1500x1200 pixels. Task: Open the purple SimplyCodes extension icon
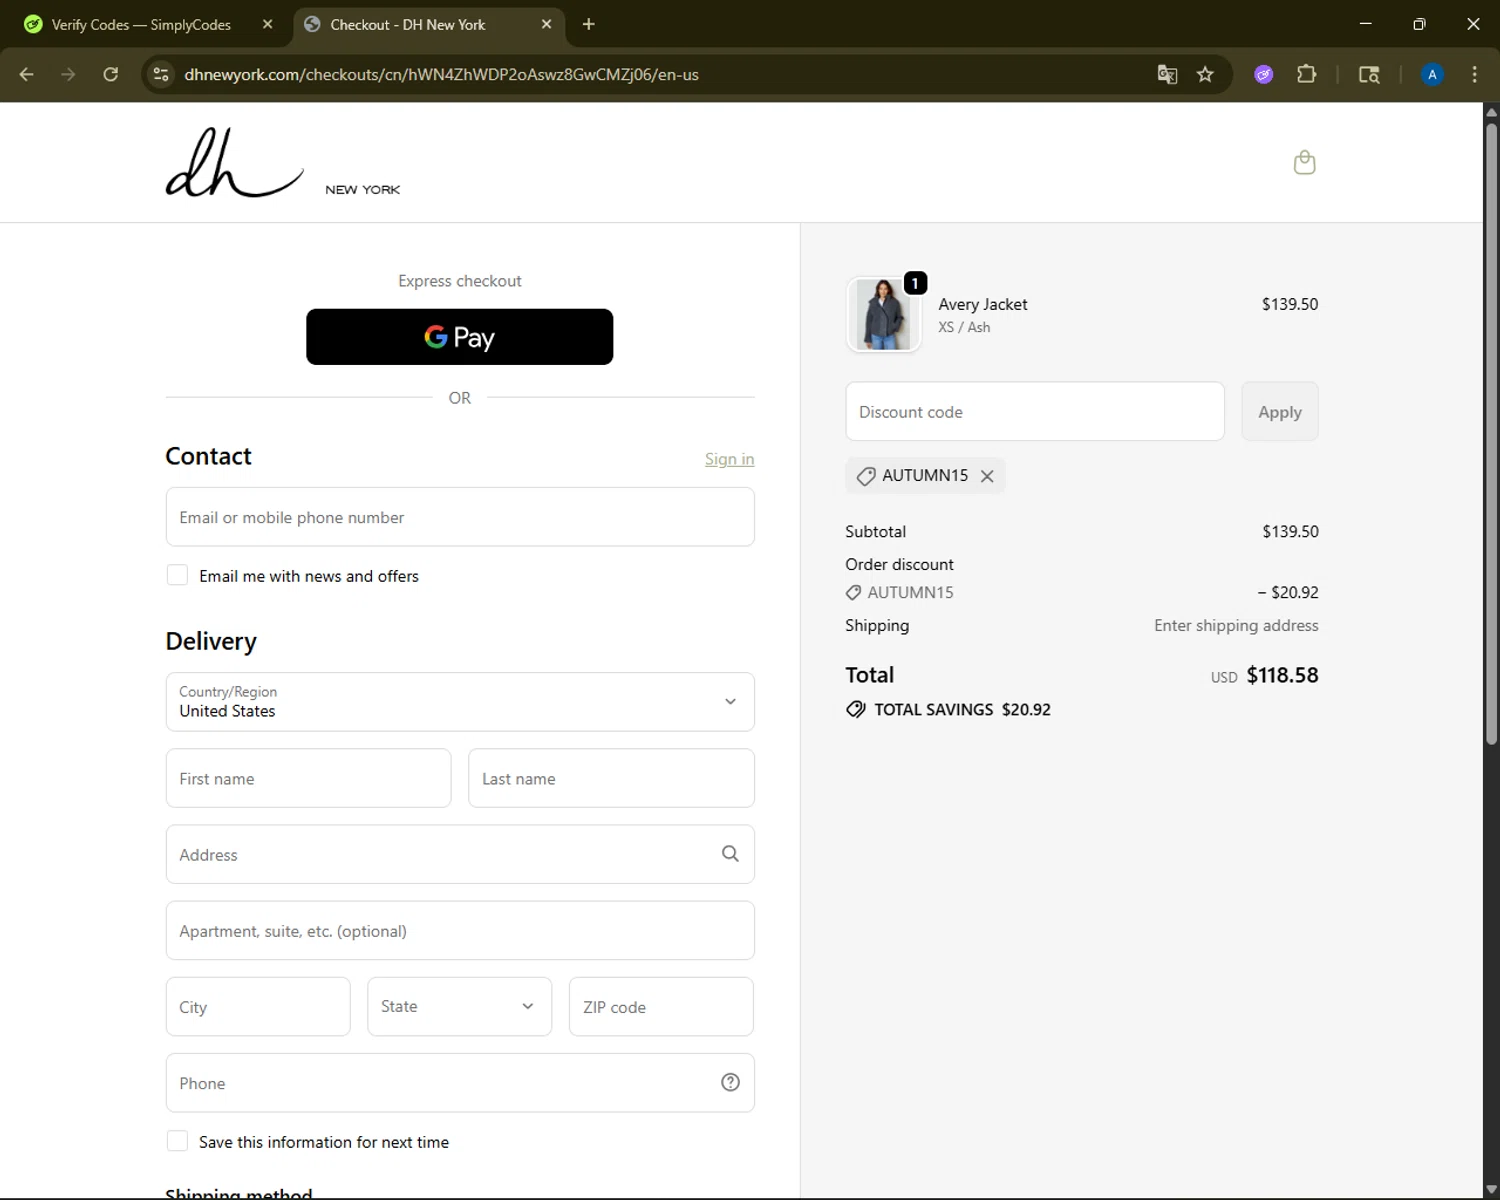[1264, 74]
